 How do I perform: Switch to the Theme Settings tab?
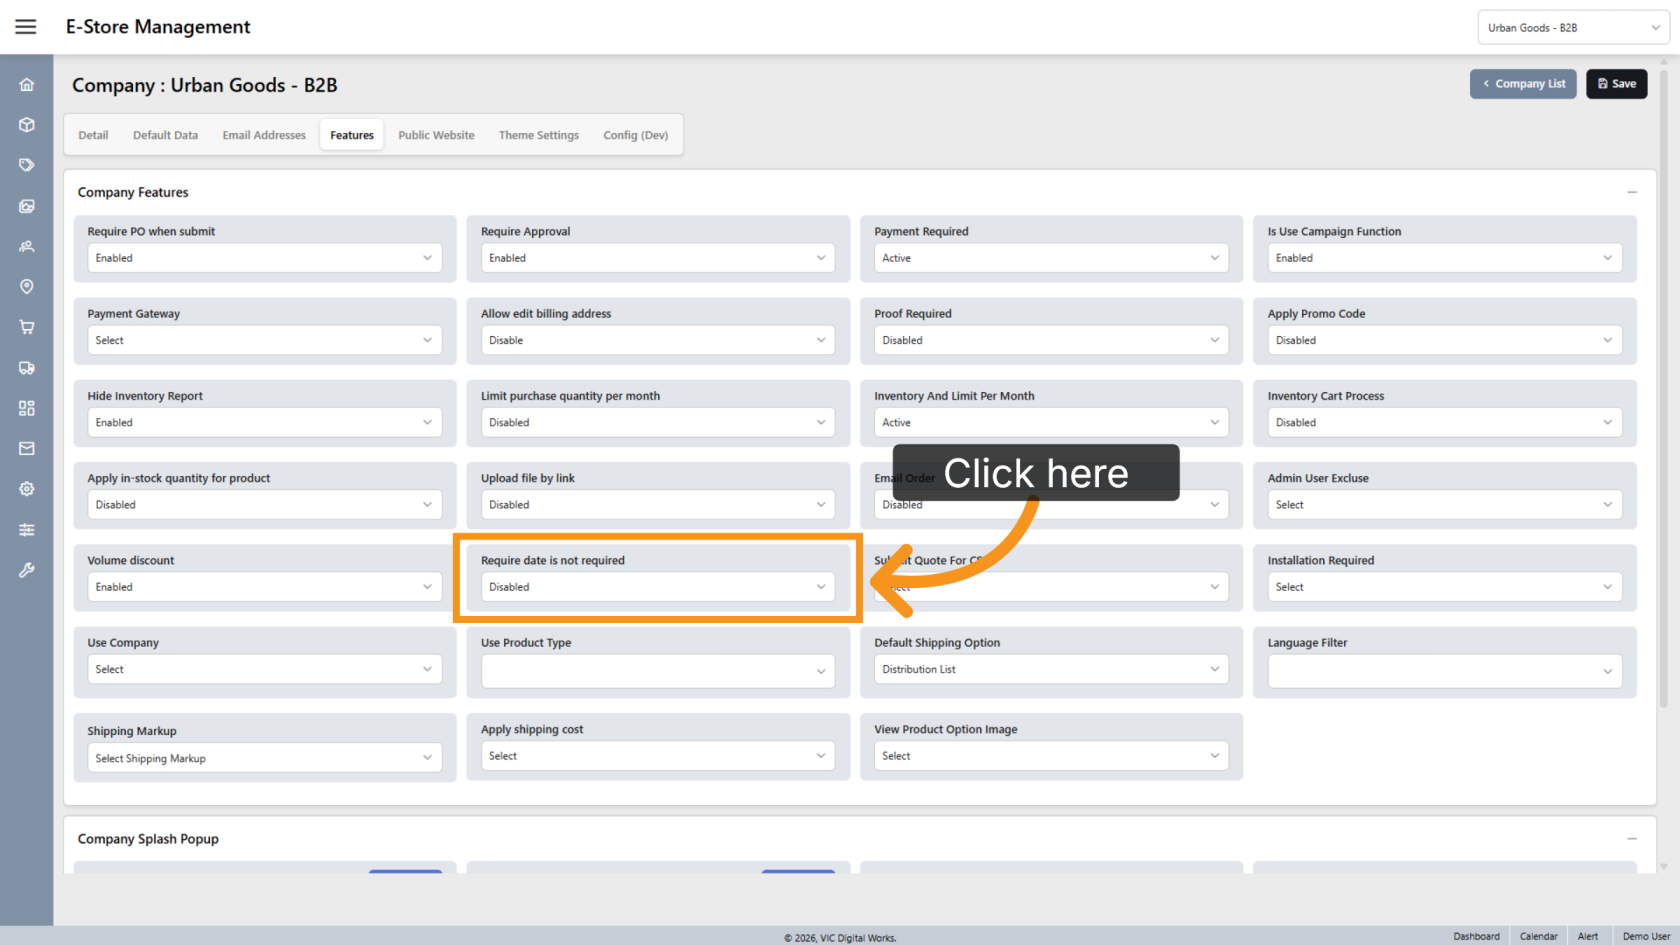tap(539, 135)
